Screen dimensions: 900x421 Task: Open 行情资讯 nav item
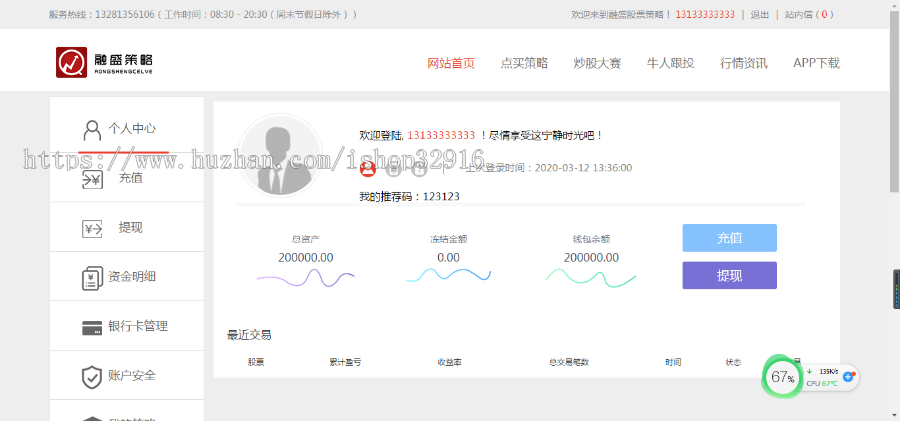click(x=743, y=63)
